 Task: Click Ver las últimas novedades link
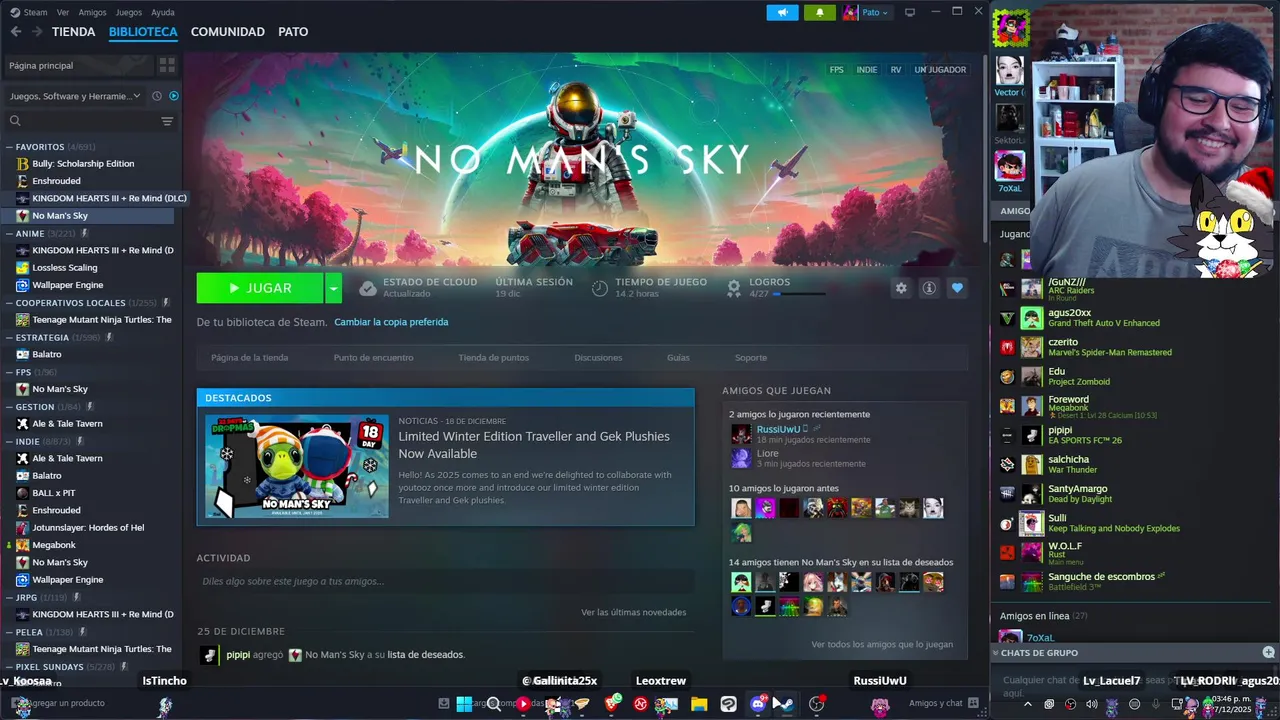[x=633, y=612]
